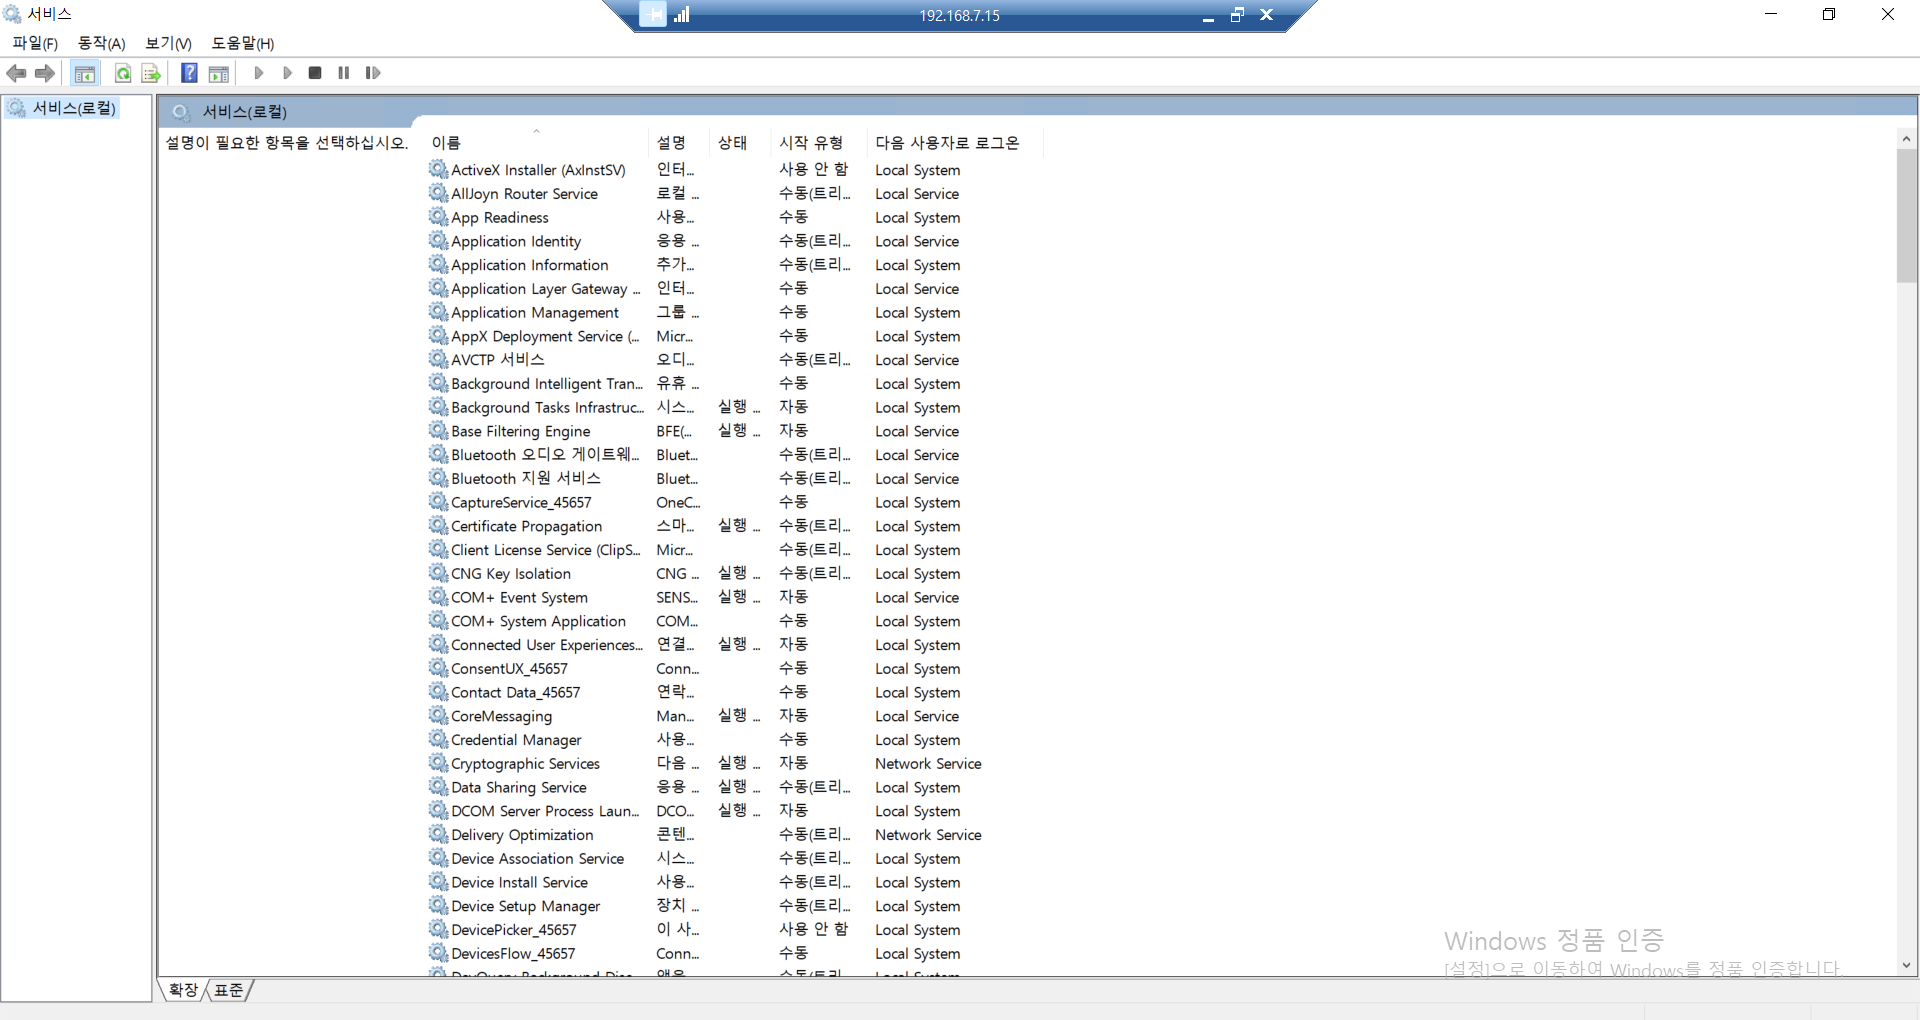Select Application Identity service icon
Viewport: 1920px width, 1020px height.
coord(438,241)
